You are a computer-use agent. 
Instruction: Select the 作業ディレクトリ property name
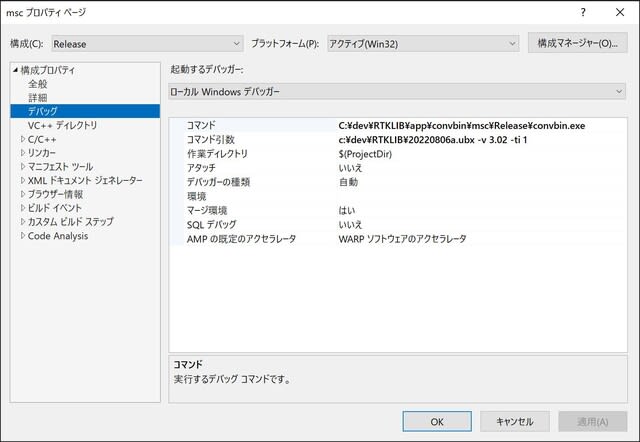(217, 153)
